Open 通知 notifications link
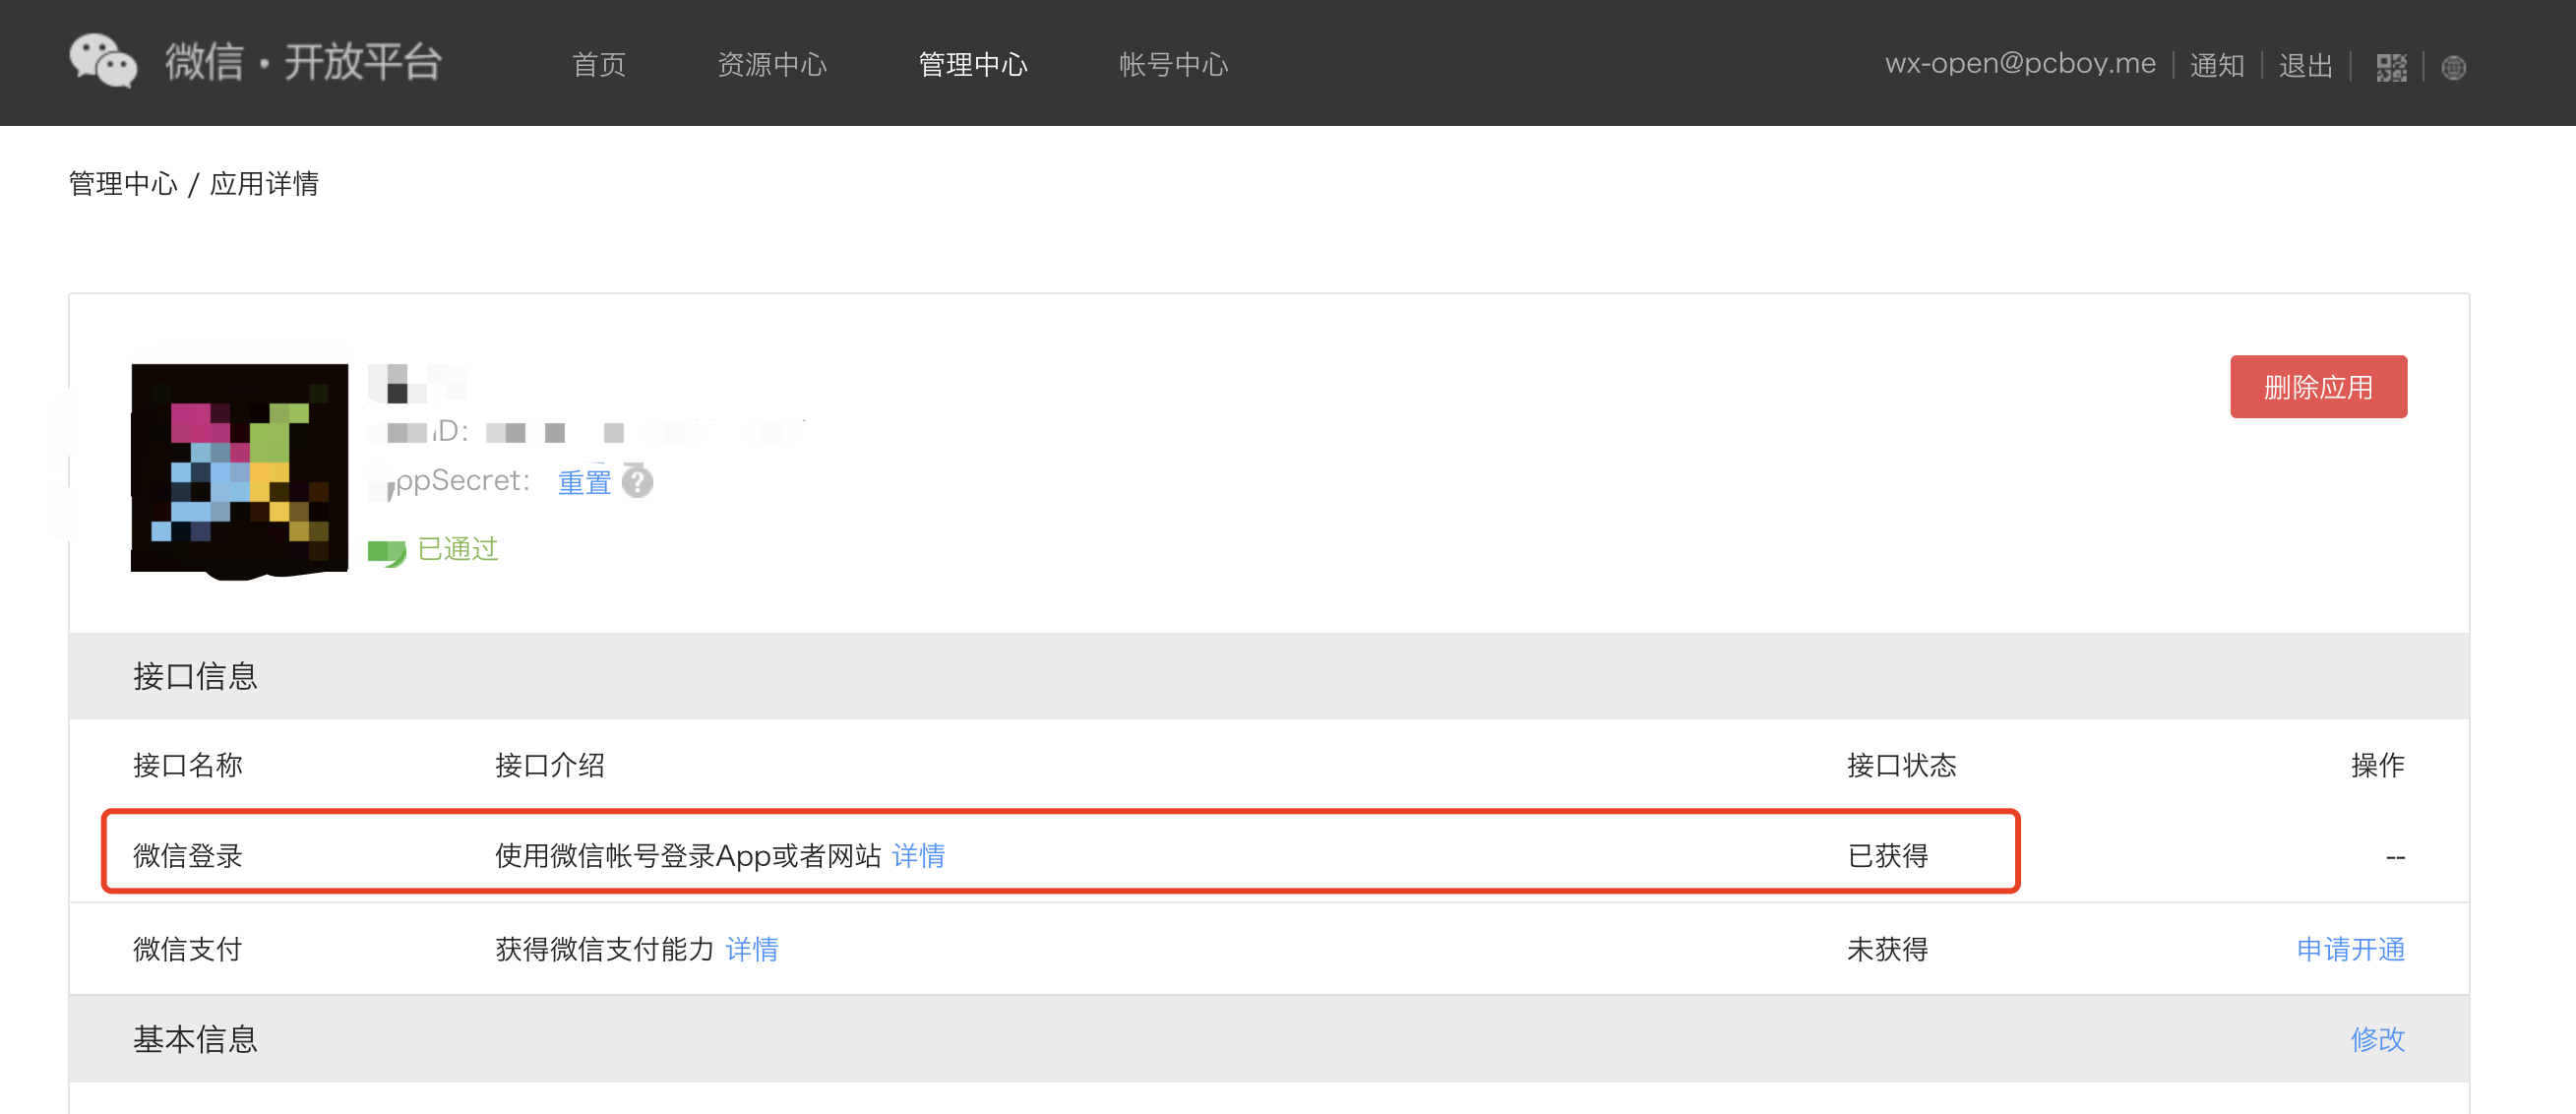Screen dimensions: 2576x1114 coord(2217,65)
